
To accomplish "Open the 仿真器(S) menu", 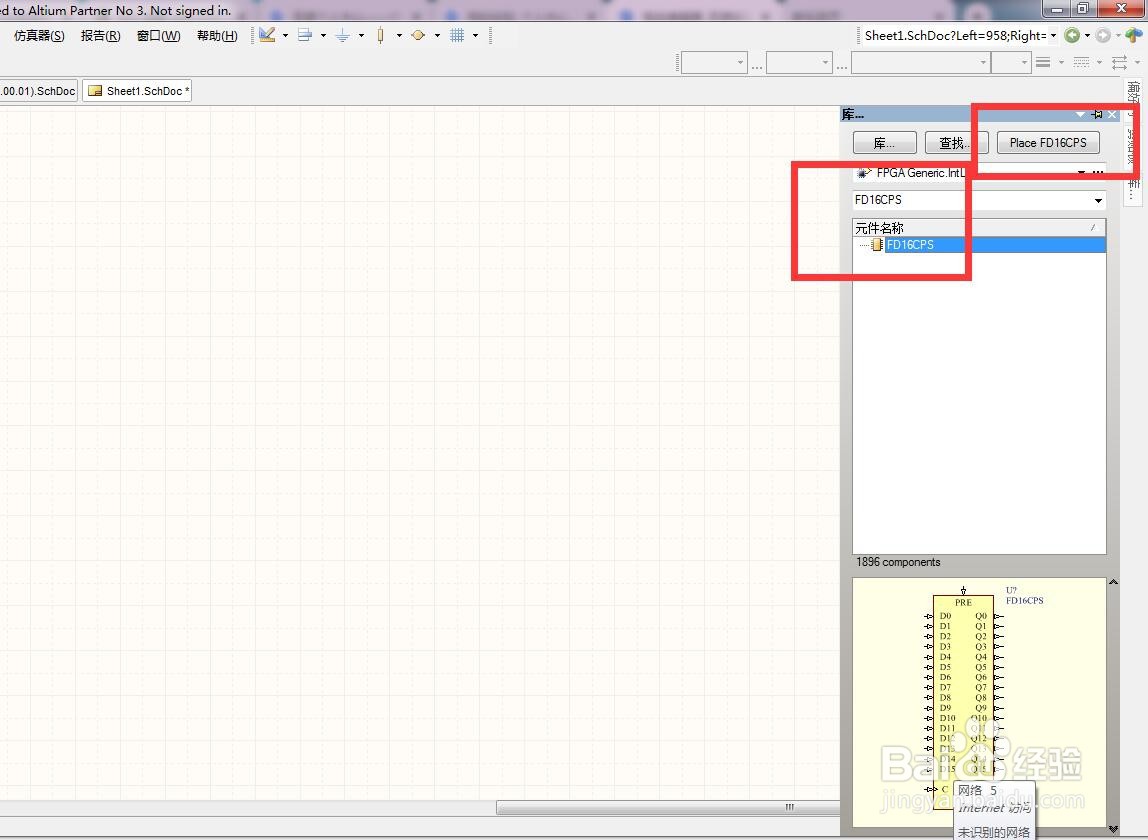I will [x=39, y=35].
